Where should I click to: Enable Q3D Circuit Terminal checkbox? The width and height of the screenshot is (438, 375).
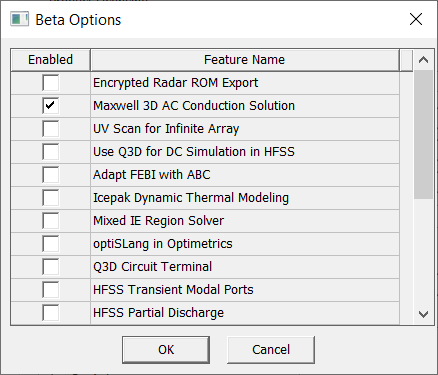pyautogui.click(x=51, y=267)
